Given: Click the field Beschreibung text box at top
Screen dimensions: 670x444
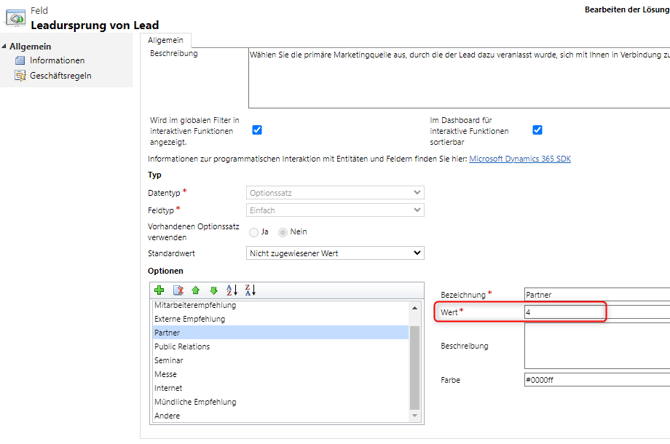Looking at the screenshot, I should click(459, 78).
